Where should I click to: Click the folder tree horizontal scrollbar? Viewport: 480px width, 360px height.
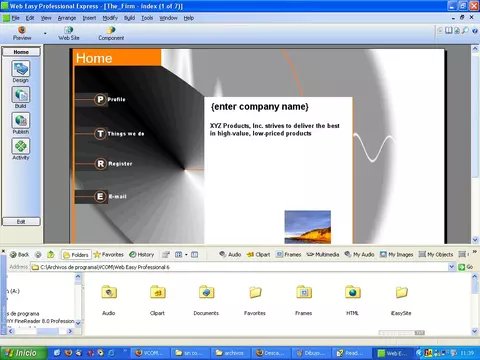coord(40,331)
